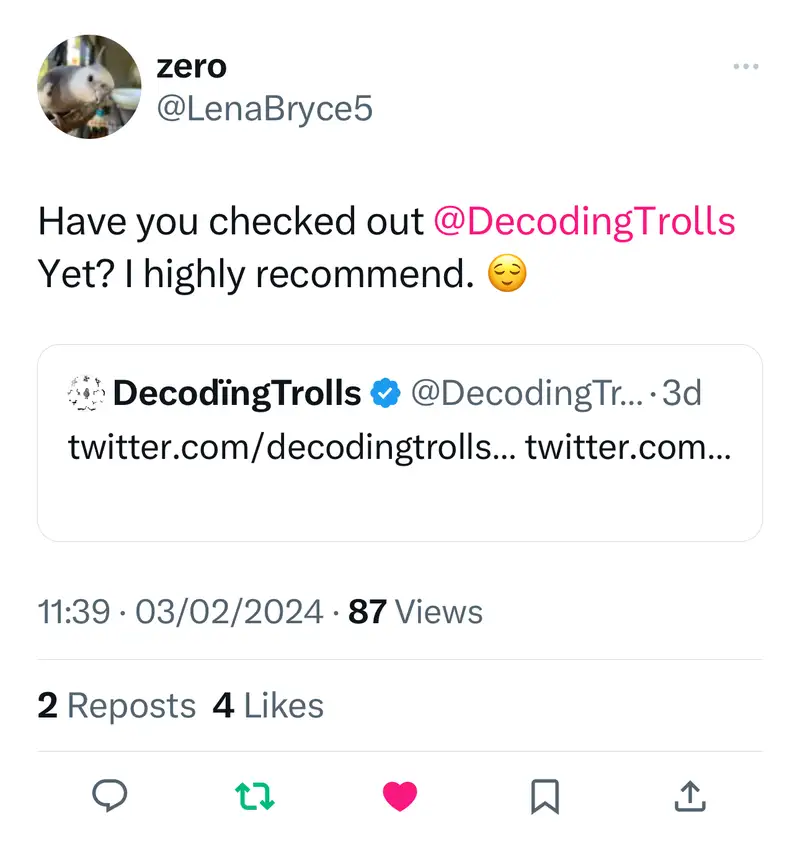Click the DecodingTrolls name in quoted tweet
Screen dimensions: 800x844
237,394
